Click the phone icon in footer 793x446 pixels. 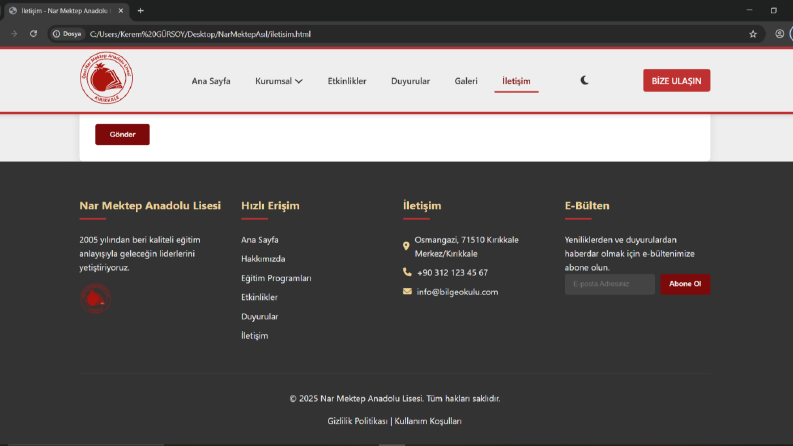click(x=407, y=272)
